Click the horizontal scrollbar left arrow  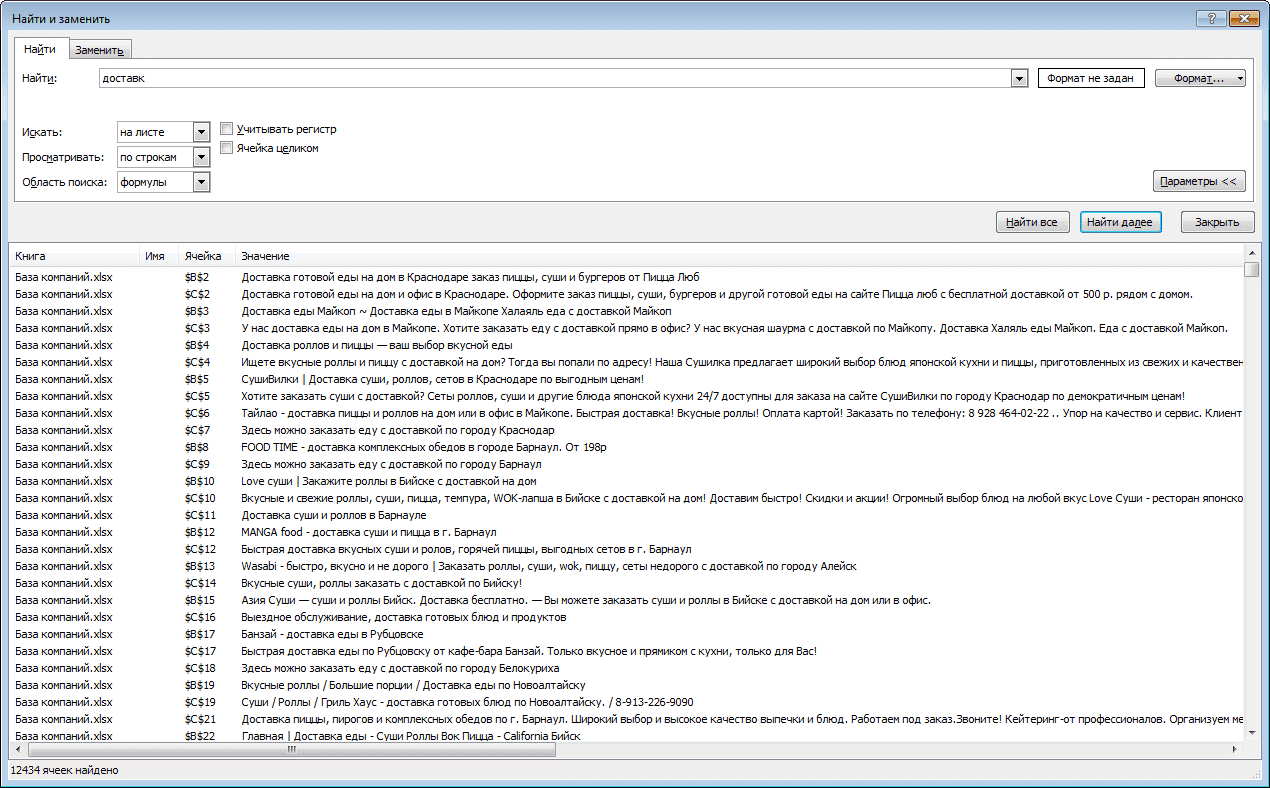tap(18, 749)
